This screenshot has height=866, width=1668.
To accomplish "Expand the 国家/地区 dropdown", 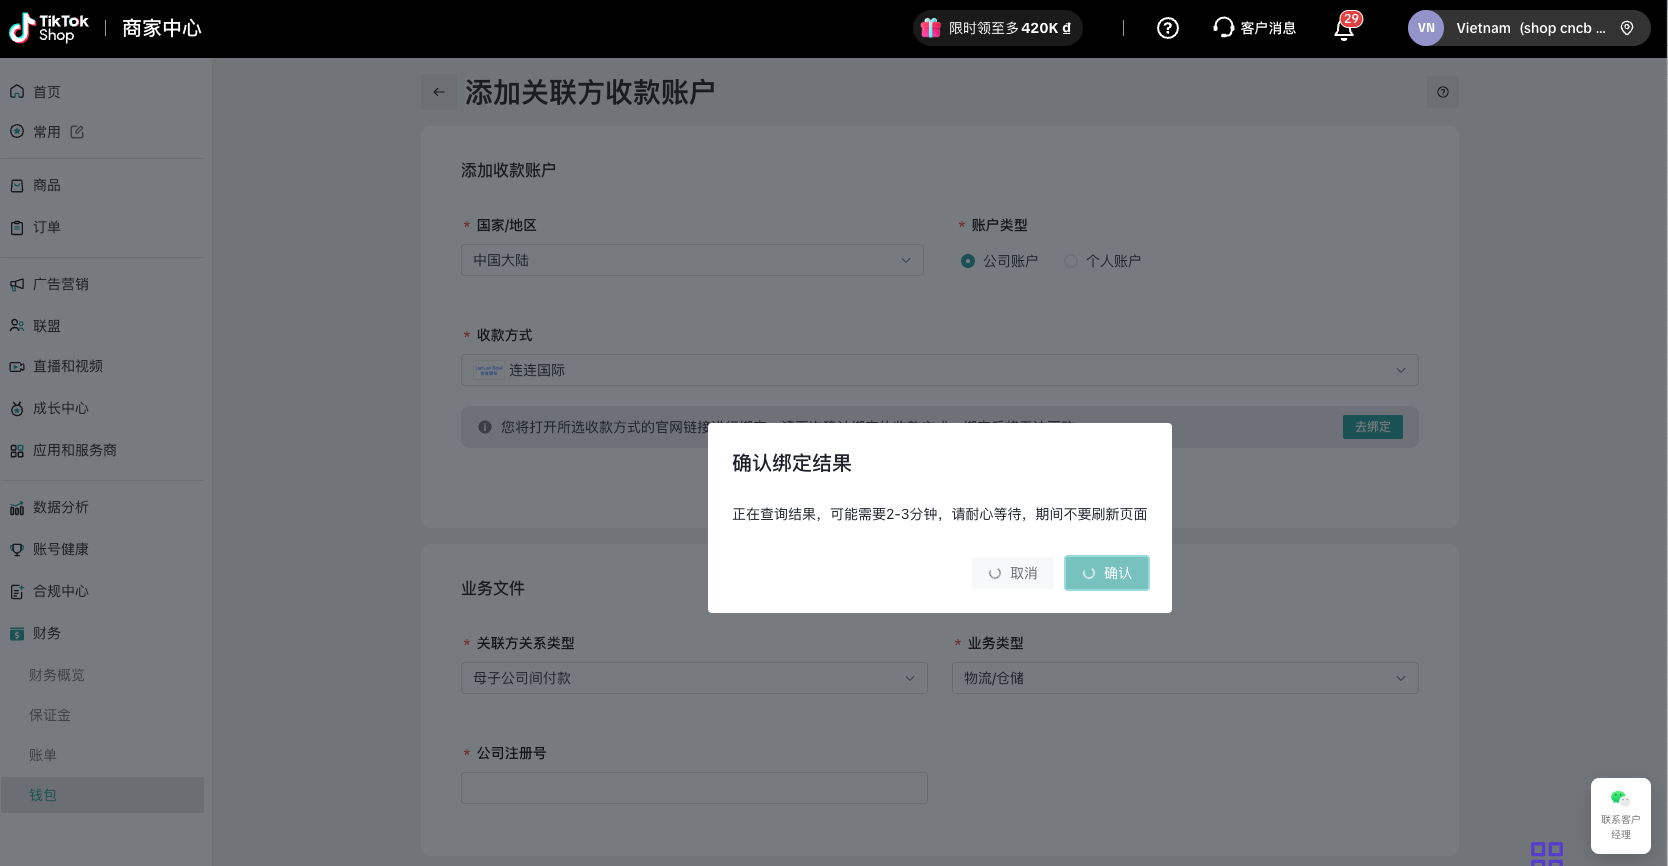I will (691, 260).
